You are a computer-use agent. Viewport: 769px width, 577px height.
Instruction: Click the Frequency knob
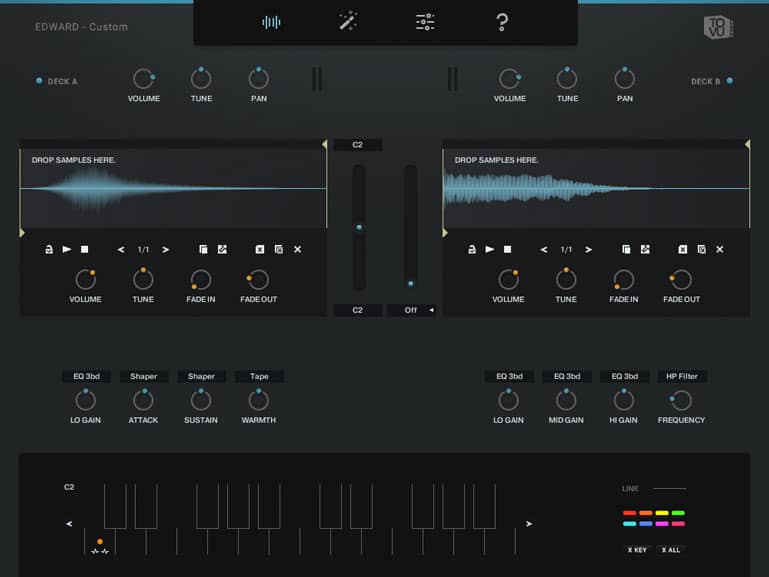click(681, 401)
